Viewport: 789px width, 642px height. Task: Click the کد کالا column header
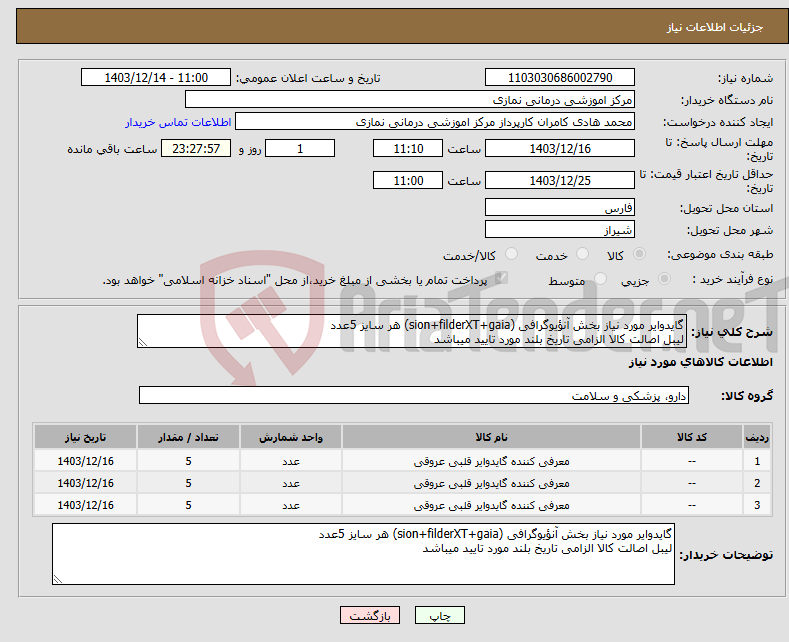[691, 437]
